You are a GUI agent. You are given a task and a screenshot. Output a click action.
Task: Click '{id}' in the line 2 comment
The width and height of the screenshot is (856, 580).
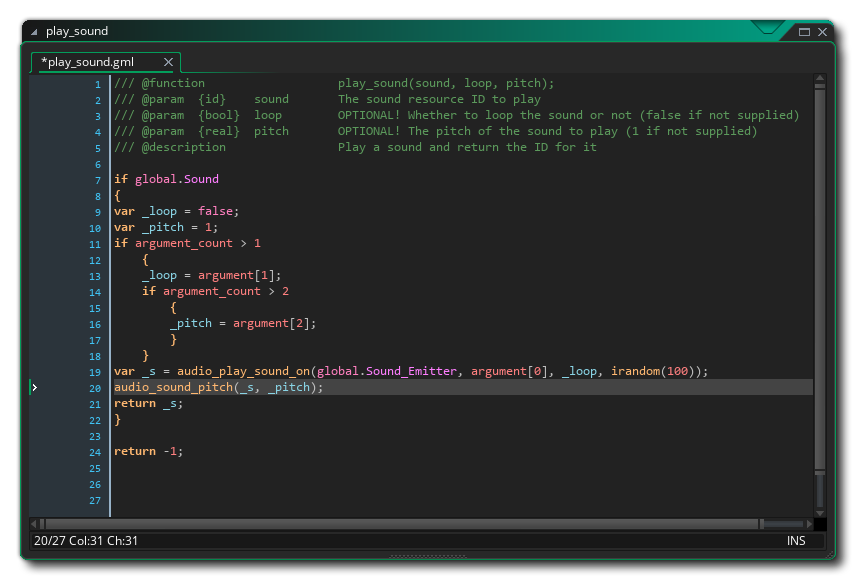[x=212, y=99]
